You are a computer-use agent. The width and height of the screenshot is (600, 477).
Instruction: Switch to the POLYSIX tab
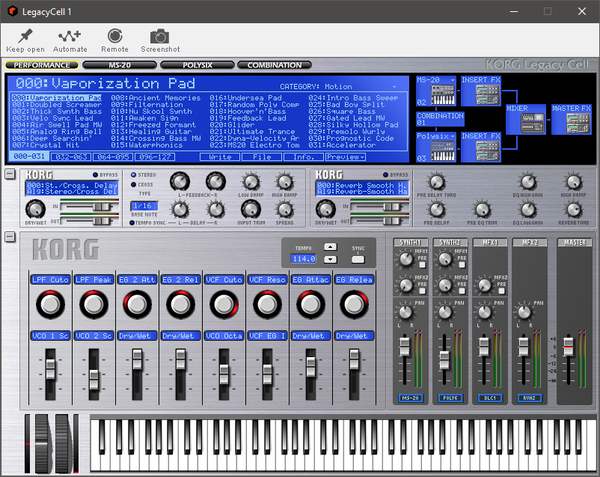[197, 65]
